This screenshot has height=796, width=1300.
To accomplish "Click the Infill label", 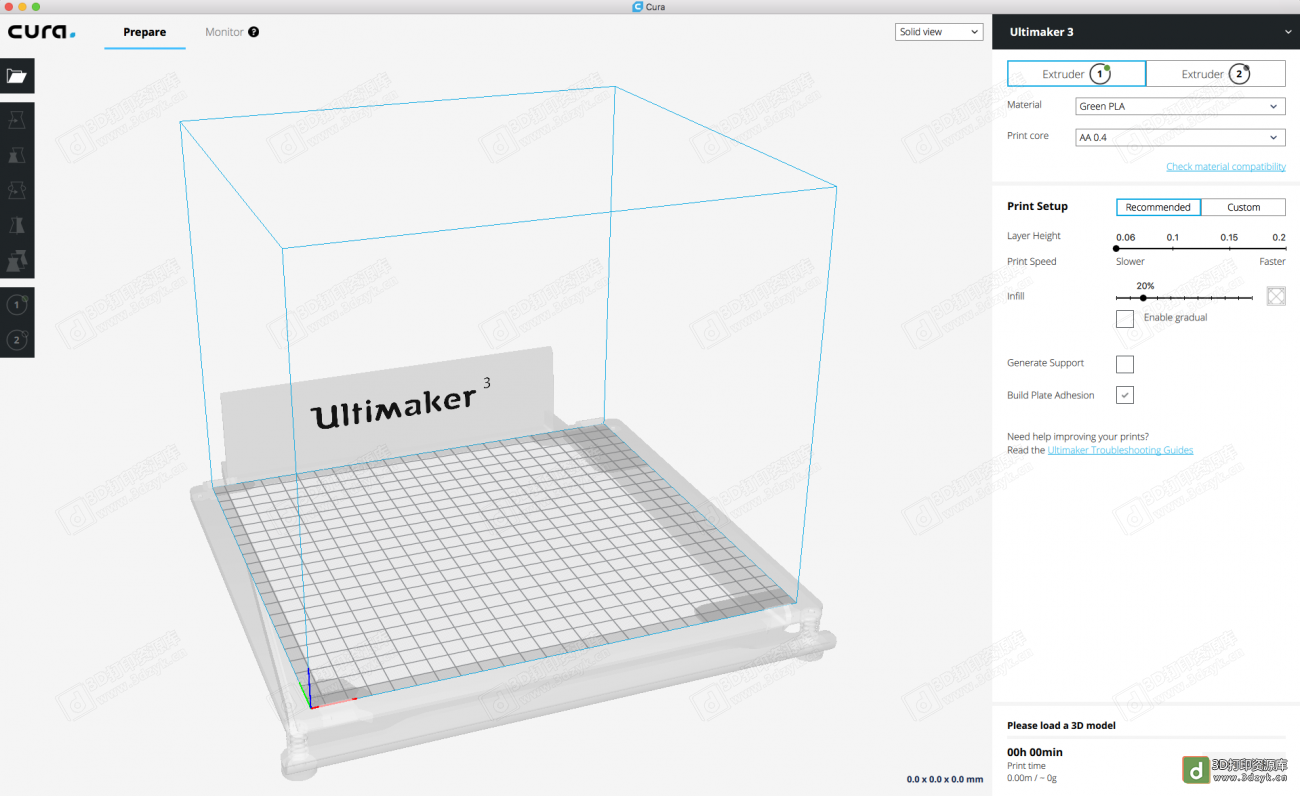I will [x=1015, y=296].
